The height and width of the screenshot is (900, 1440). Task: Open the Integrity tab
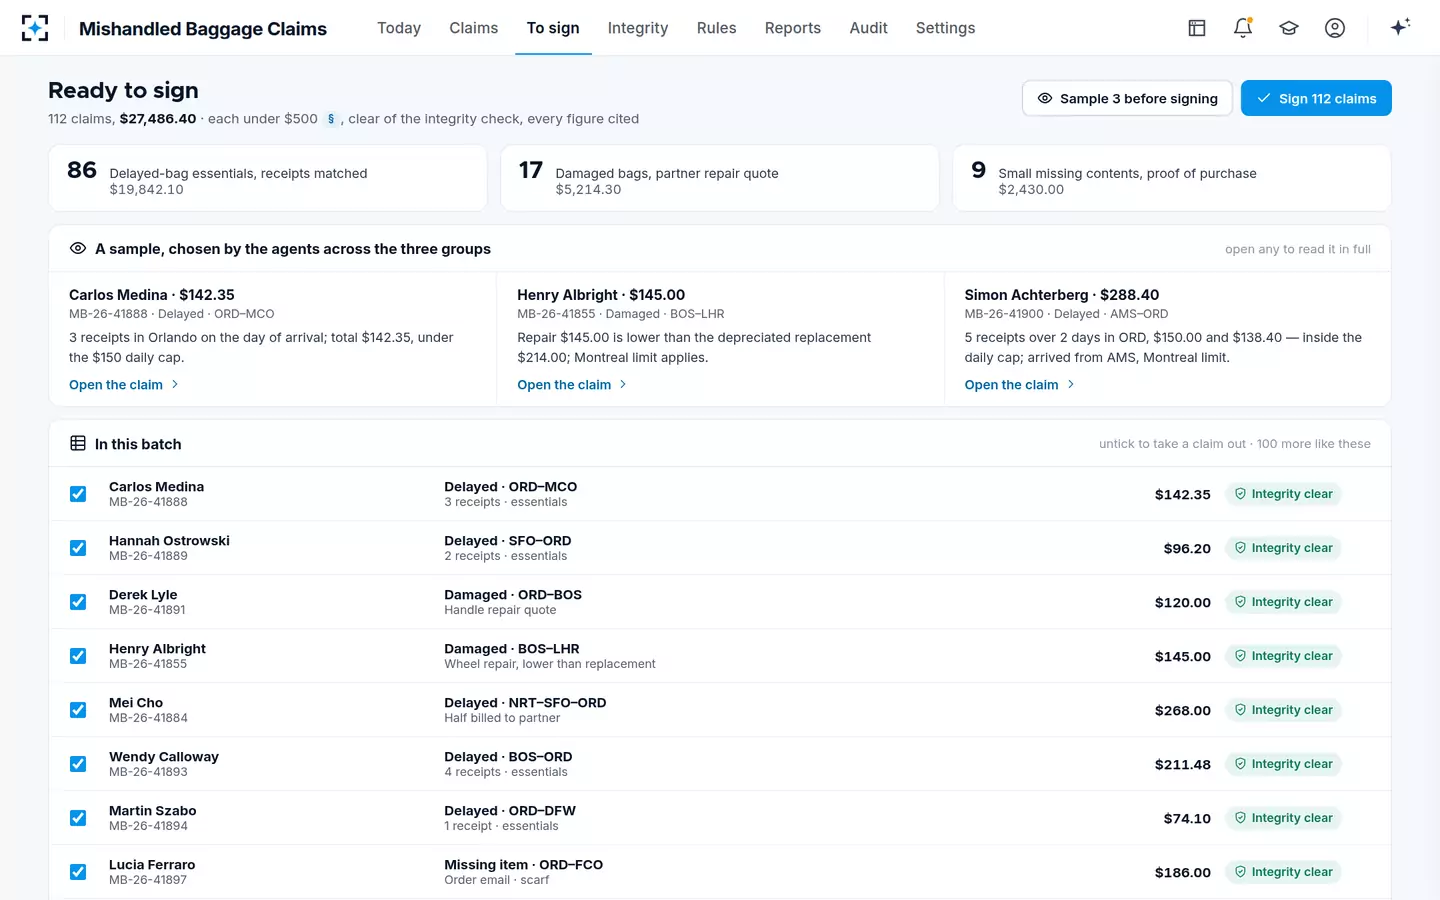point(638,28)
